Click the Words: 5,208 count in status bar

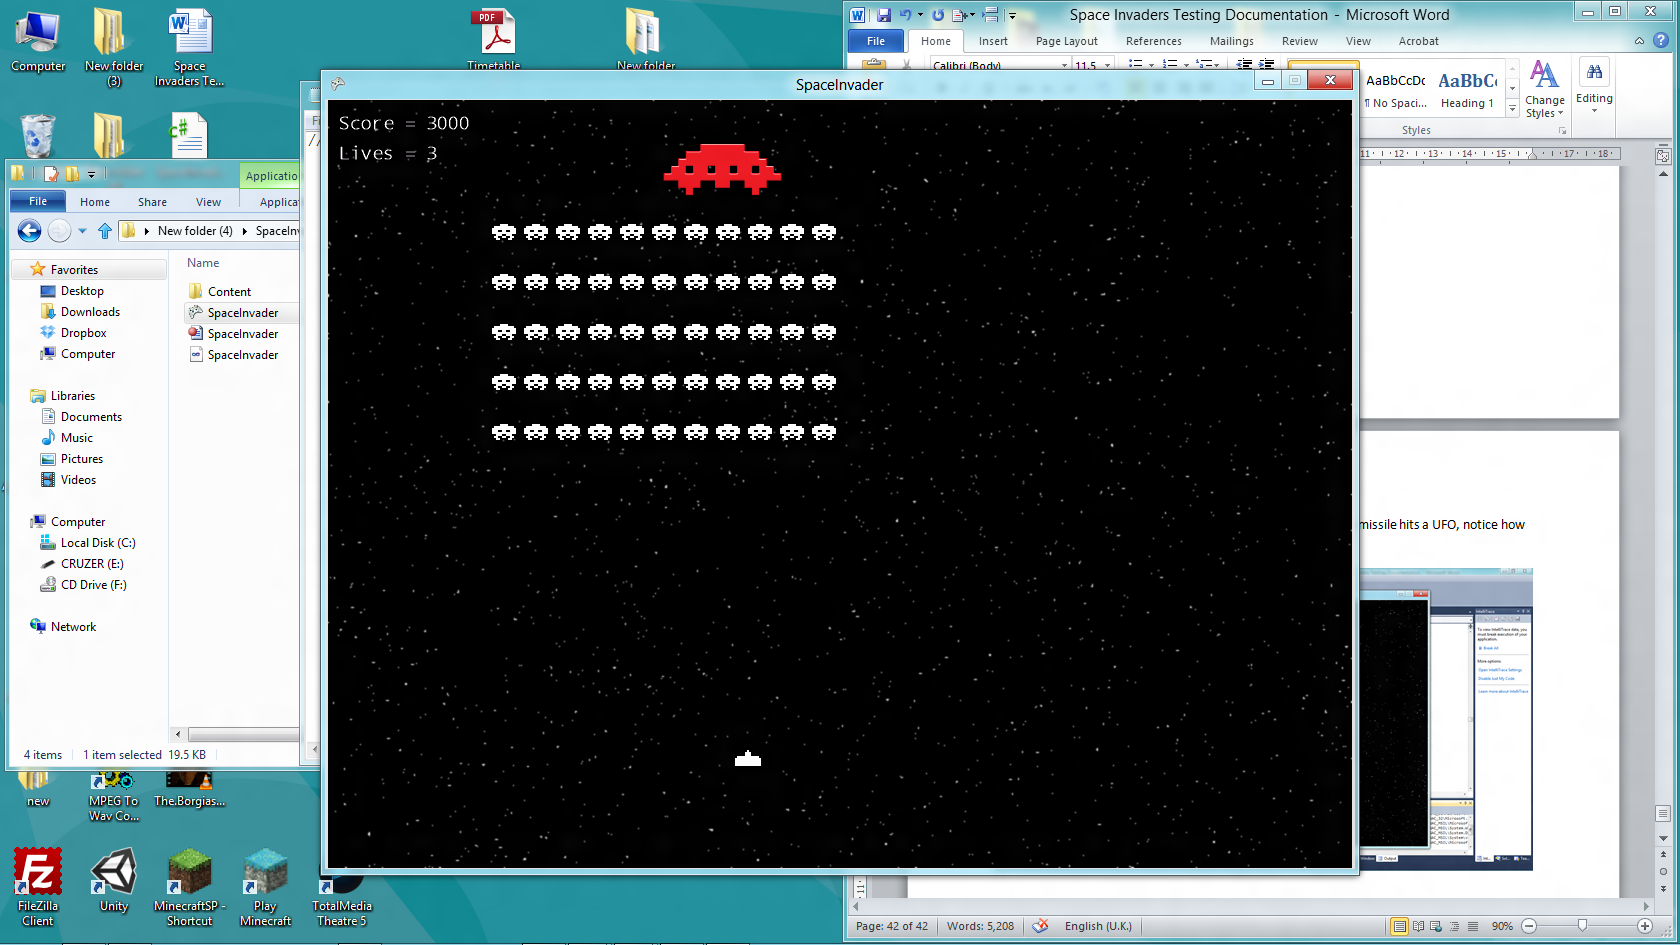click(x=980, y=926)
